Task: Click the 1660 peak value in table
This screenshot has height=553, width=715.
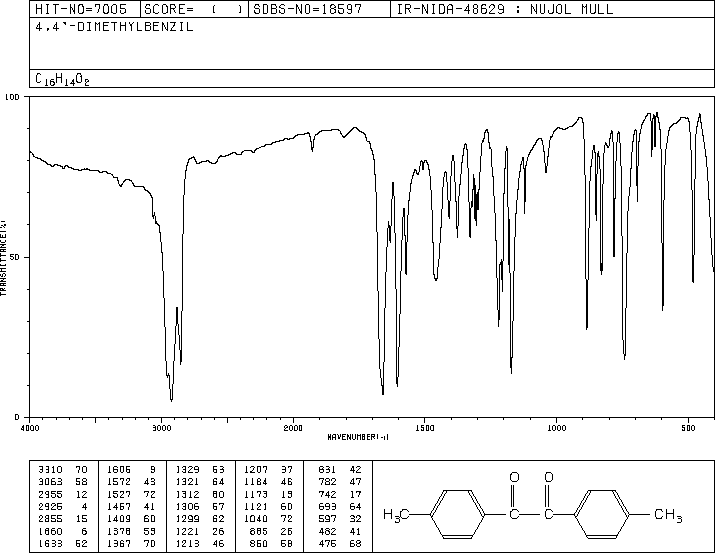Action: click(51, 531)
